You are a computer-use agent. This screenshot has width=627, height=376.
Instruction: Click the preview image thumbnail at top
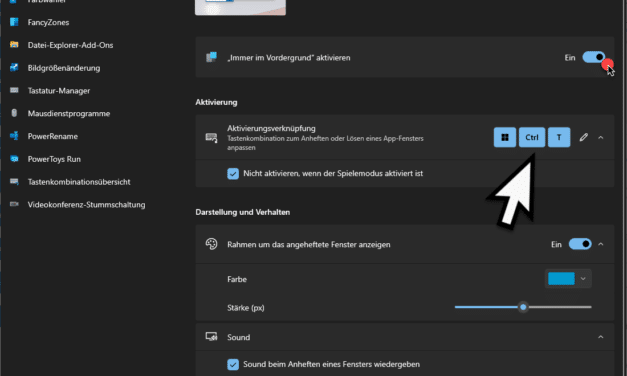pyautogui.click(x=240, y=7)
